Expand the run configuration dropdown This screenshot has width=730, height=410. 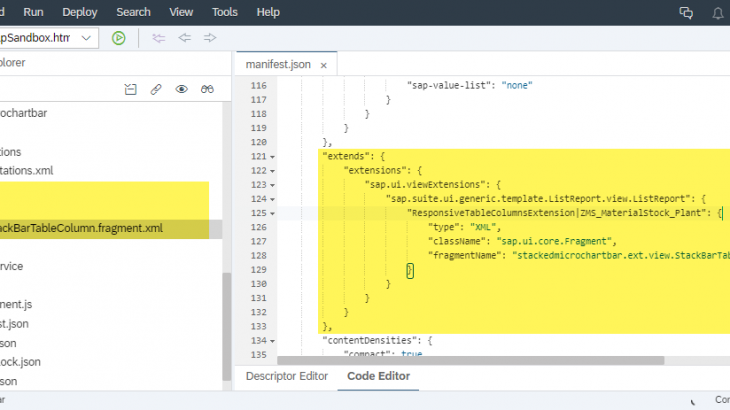[x=86, y=38]
